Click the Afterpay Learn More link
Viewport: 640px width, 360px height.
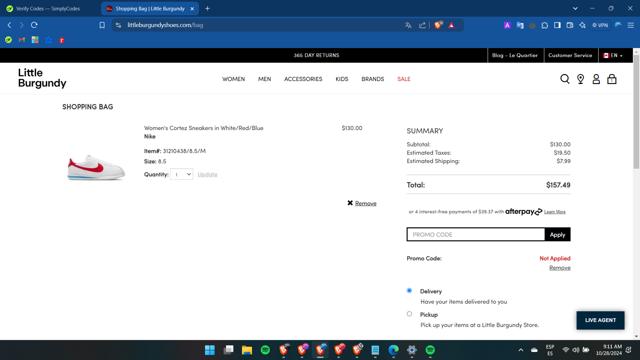click(x=555, y=212)
